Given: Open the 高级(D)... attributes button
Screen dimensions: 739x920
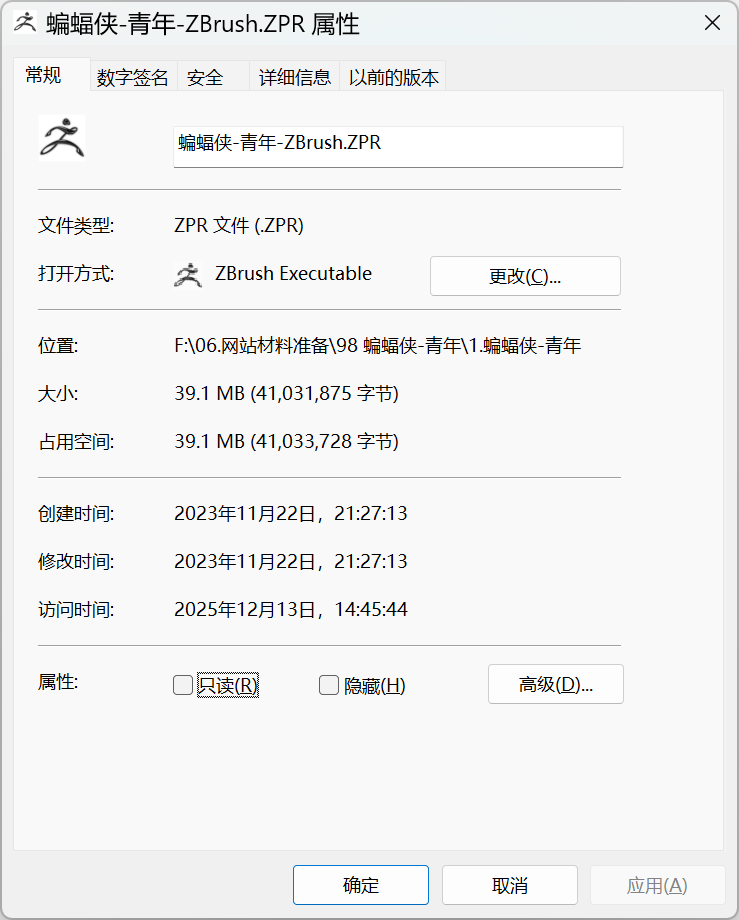Looking at the screenshot, I should click(555, 684).
